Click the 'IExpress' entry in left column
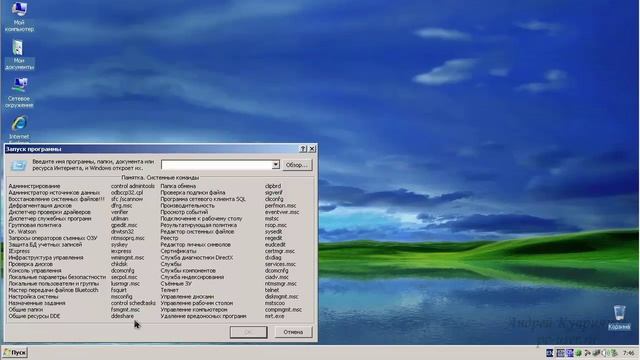640x360 pixels. (19, 251)
